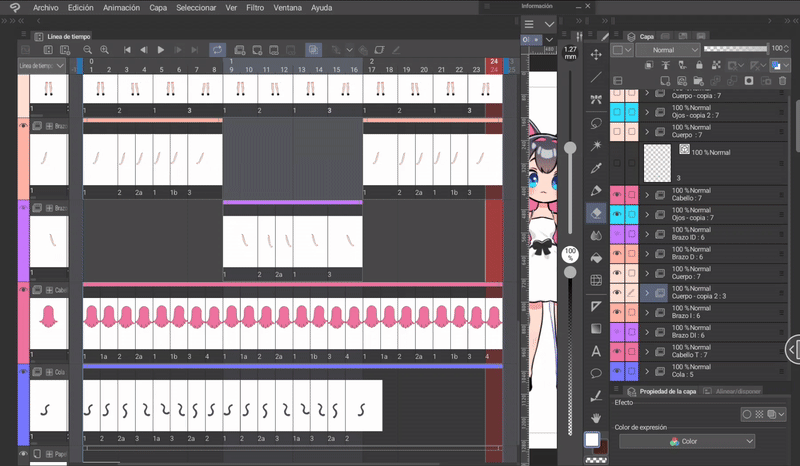Expand the Cola : 5 layer folder
The width and height of the screenshot is (800, 466).
[x=647, y=371]
